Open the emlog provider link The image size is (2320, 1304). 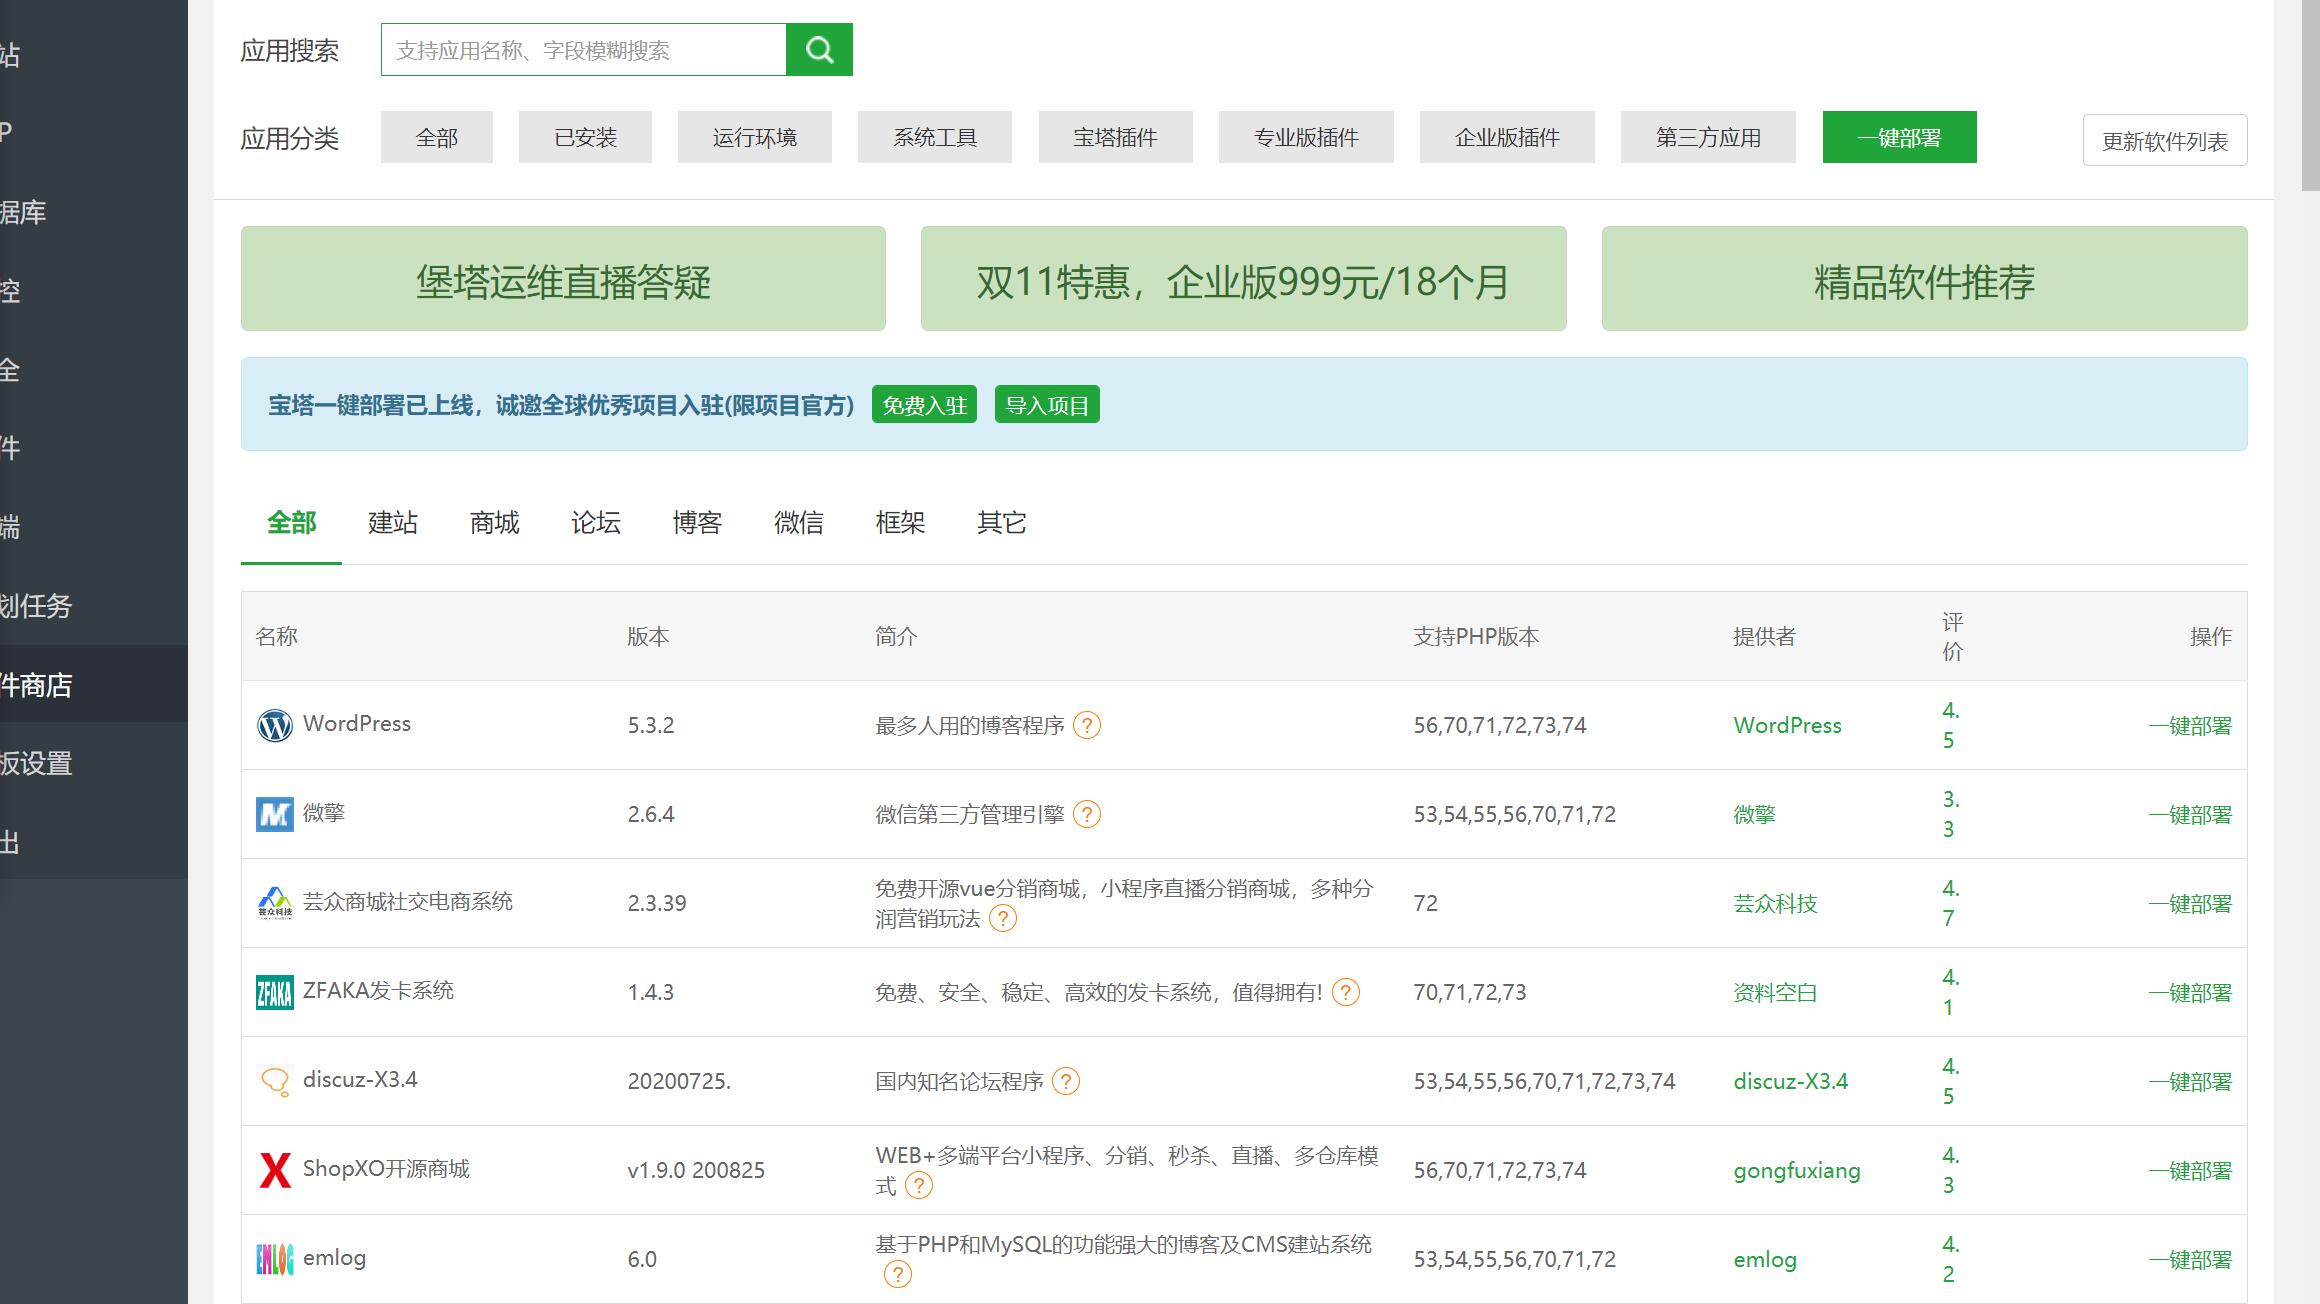tap(1765, 1260)
